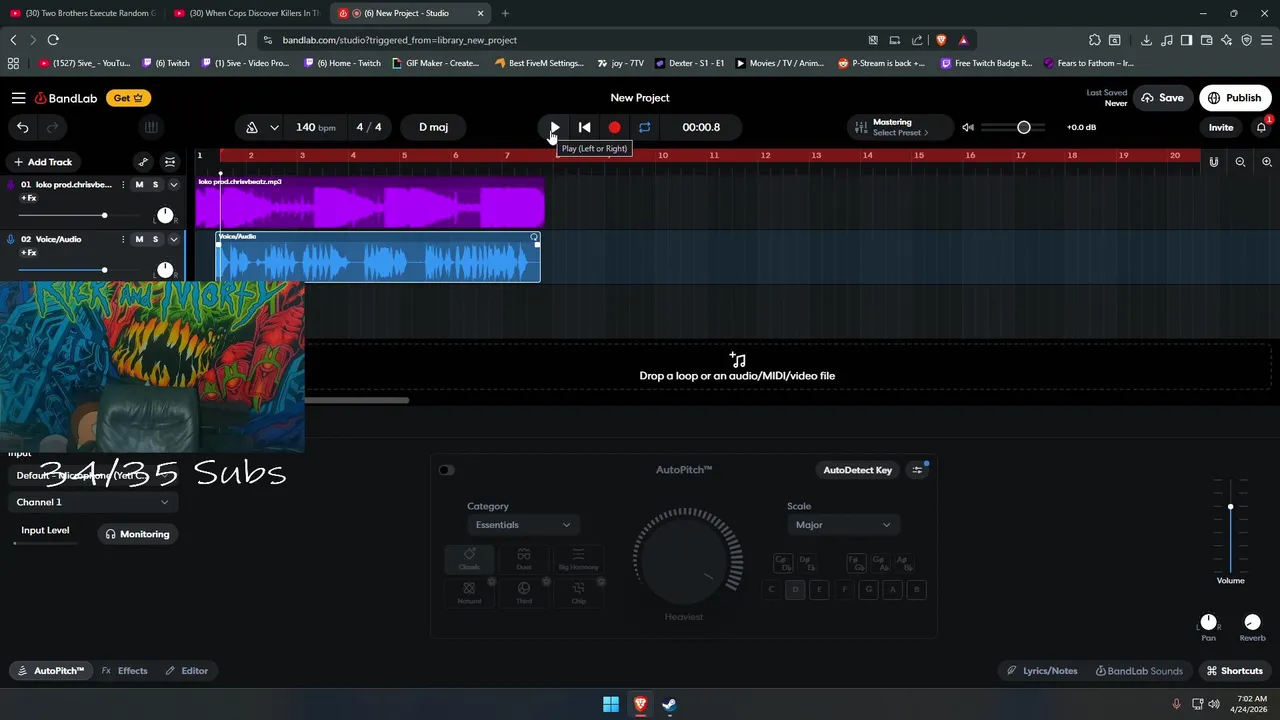Open track 01 three-dot menu
This screenshot has width=1280, height=720.
click(123, 184)
